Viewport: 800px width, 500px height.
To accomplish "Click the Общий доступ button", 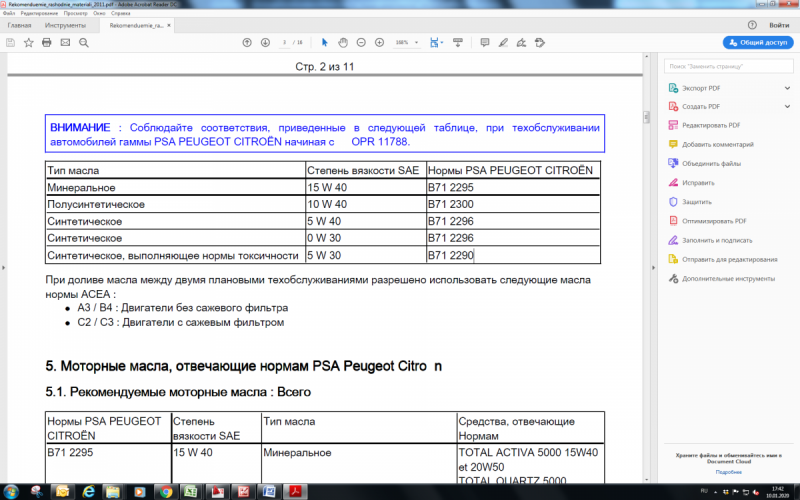I will pyautogui.click(x=757, y=43).
